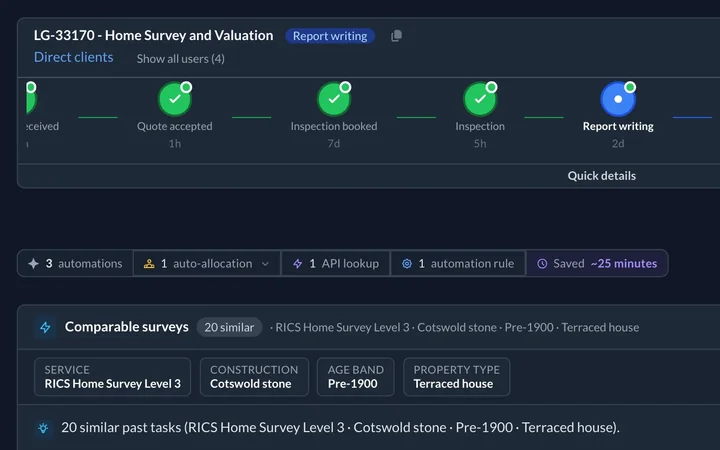720x450 pixels.
Task: Click the Inspection booked checkmark stage
Action: tap(334, 99)
